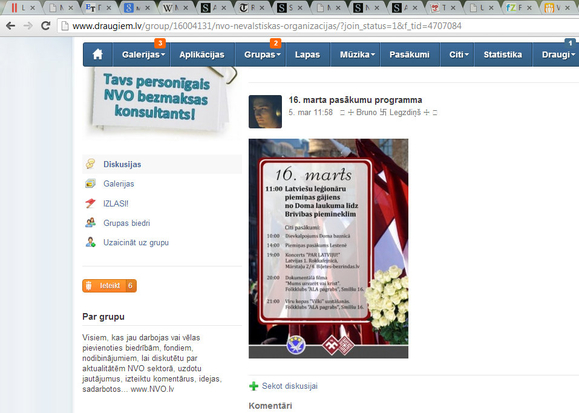Viewport: 579px width, 413px height.
Task: Click the orange badge 3 on Galerijas
Action: (x=160, y=43)
